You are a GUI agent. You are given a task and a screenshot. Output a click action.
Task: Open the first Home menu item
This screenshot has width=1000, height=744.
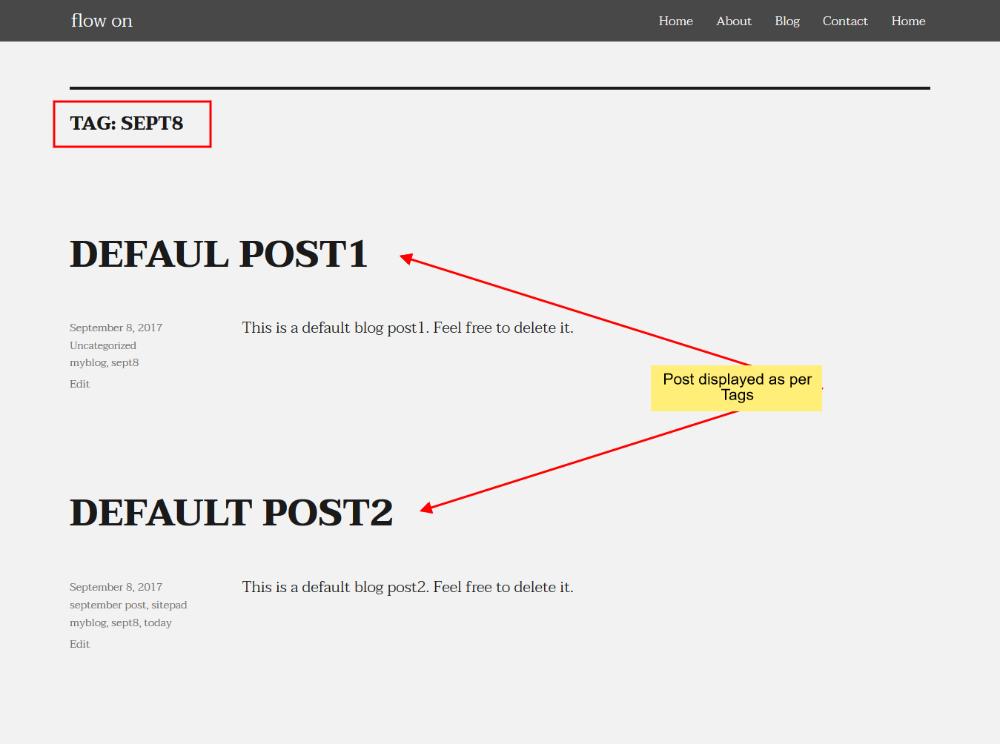pyautogui.click(x=675, y=21)
